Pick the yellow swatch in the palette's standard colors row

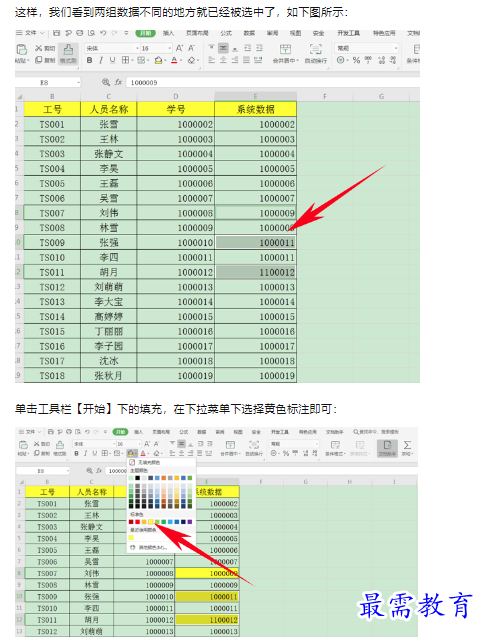[x=151, y=522]
